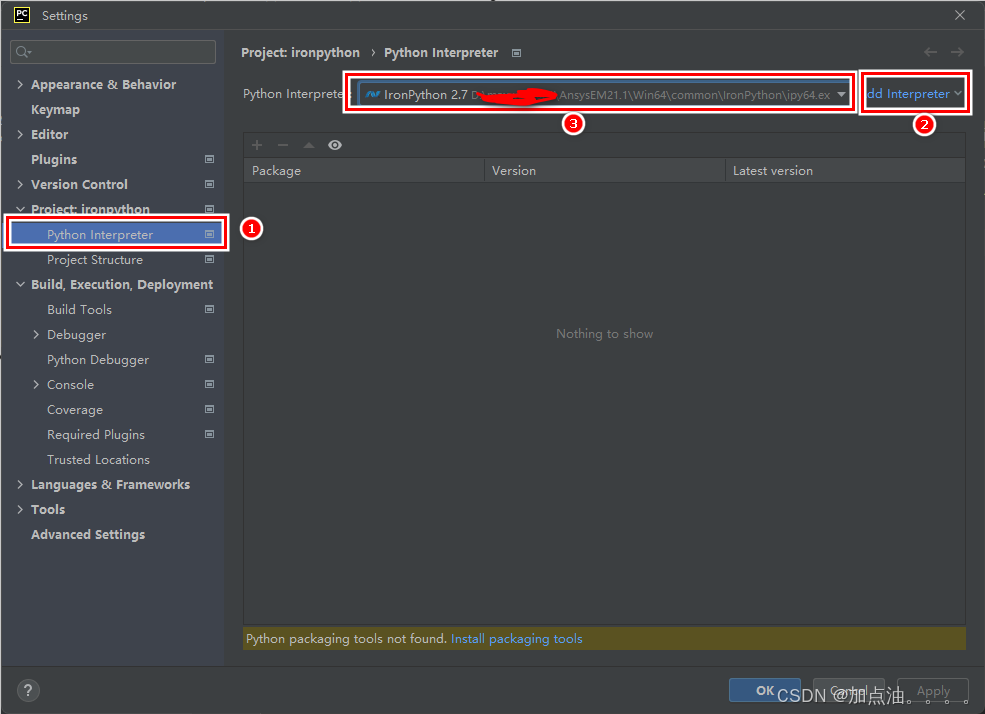Click the project-level icon beside the Python Interpreter breadcrumb

(516, 53)
